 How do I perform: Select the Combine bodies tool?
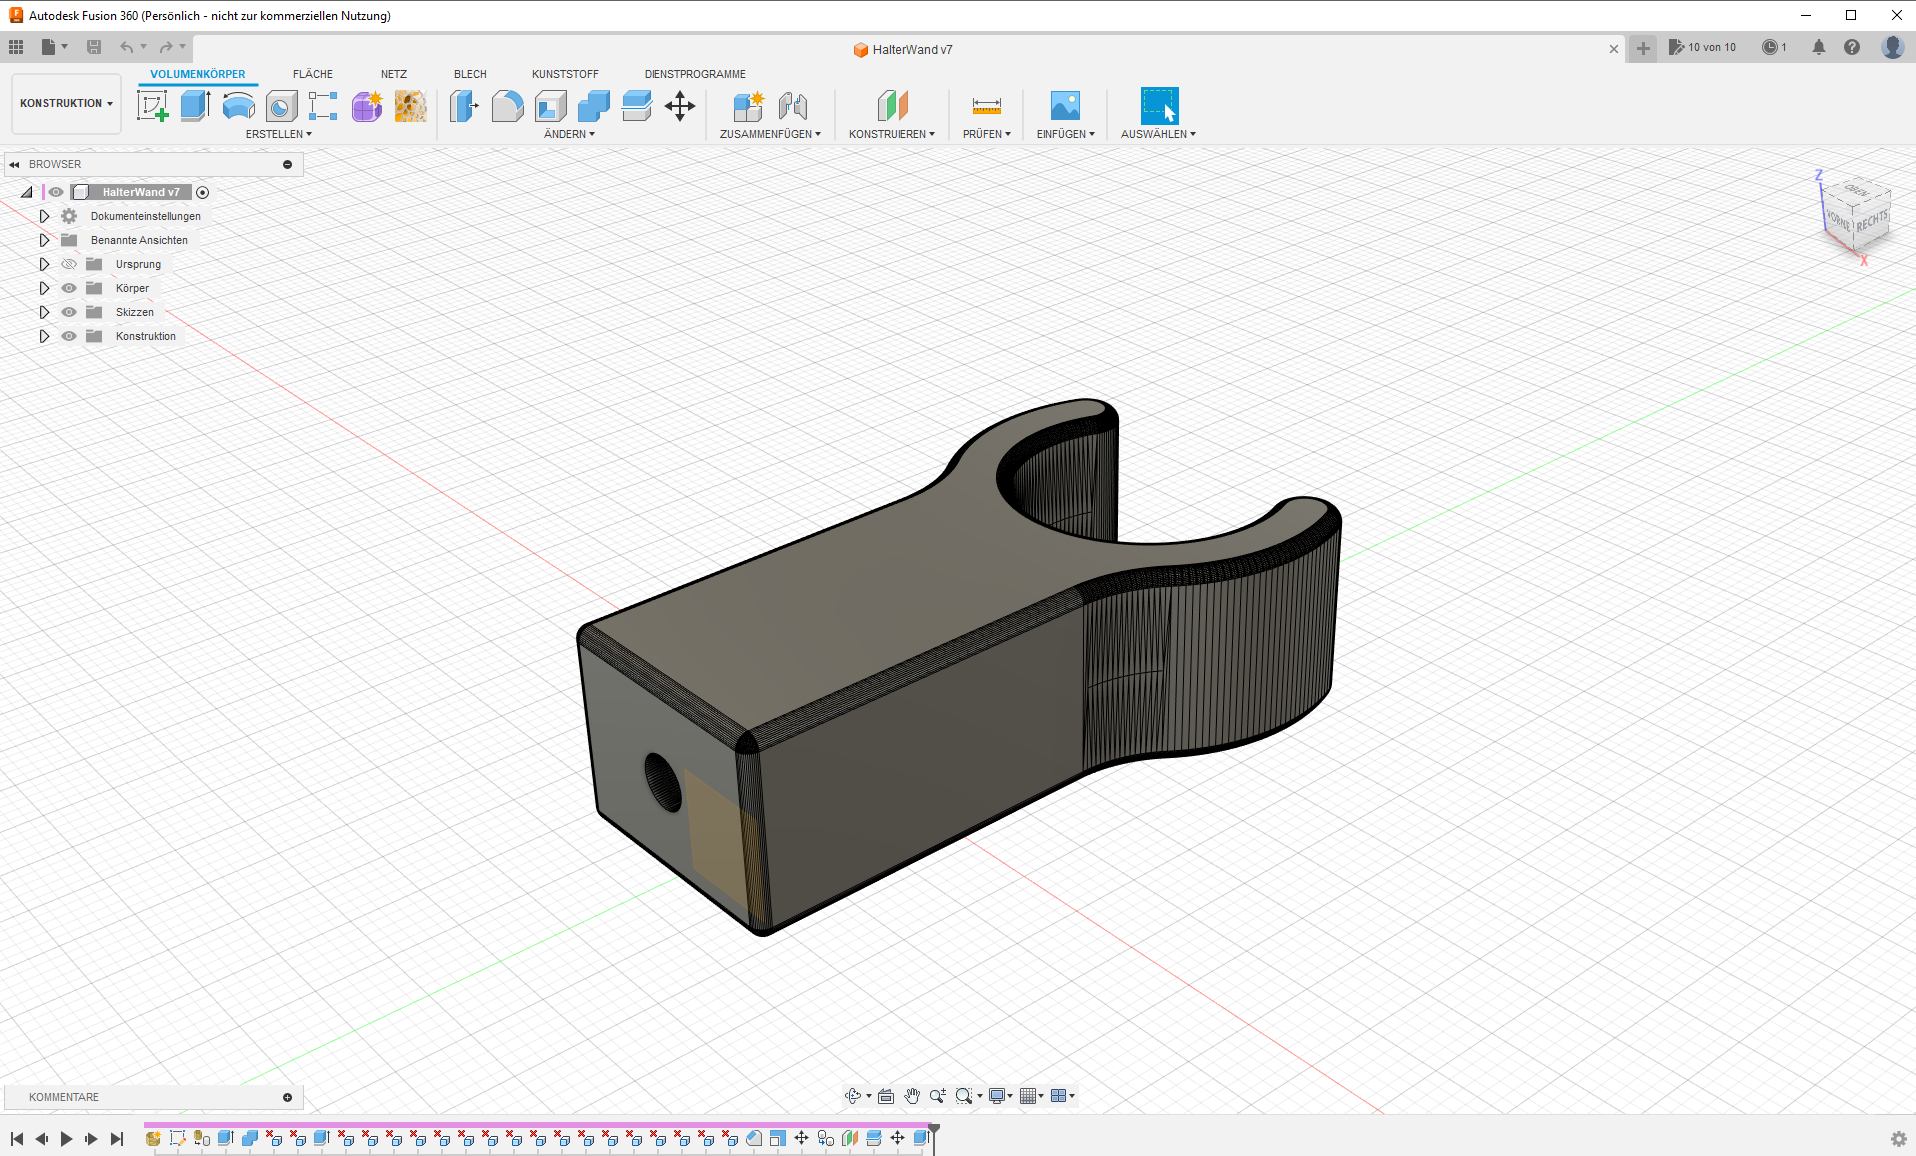click(x=593, y=106)
